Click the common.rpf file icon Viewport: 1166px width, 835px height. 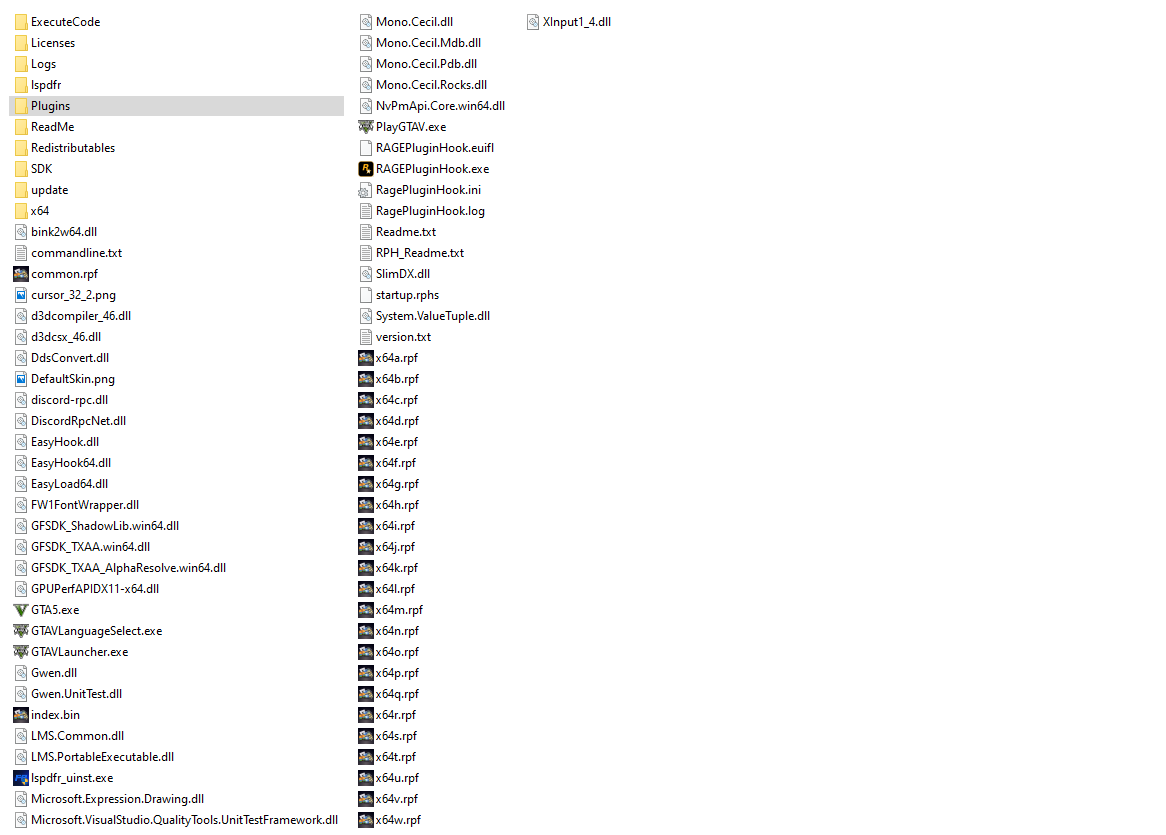[21, 274]
